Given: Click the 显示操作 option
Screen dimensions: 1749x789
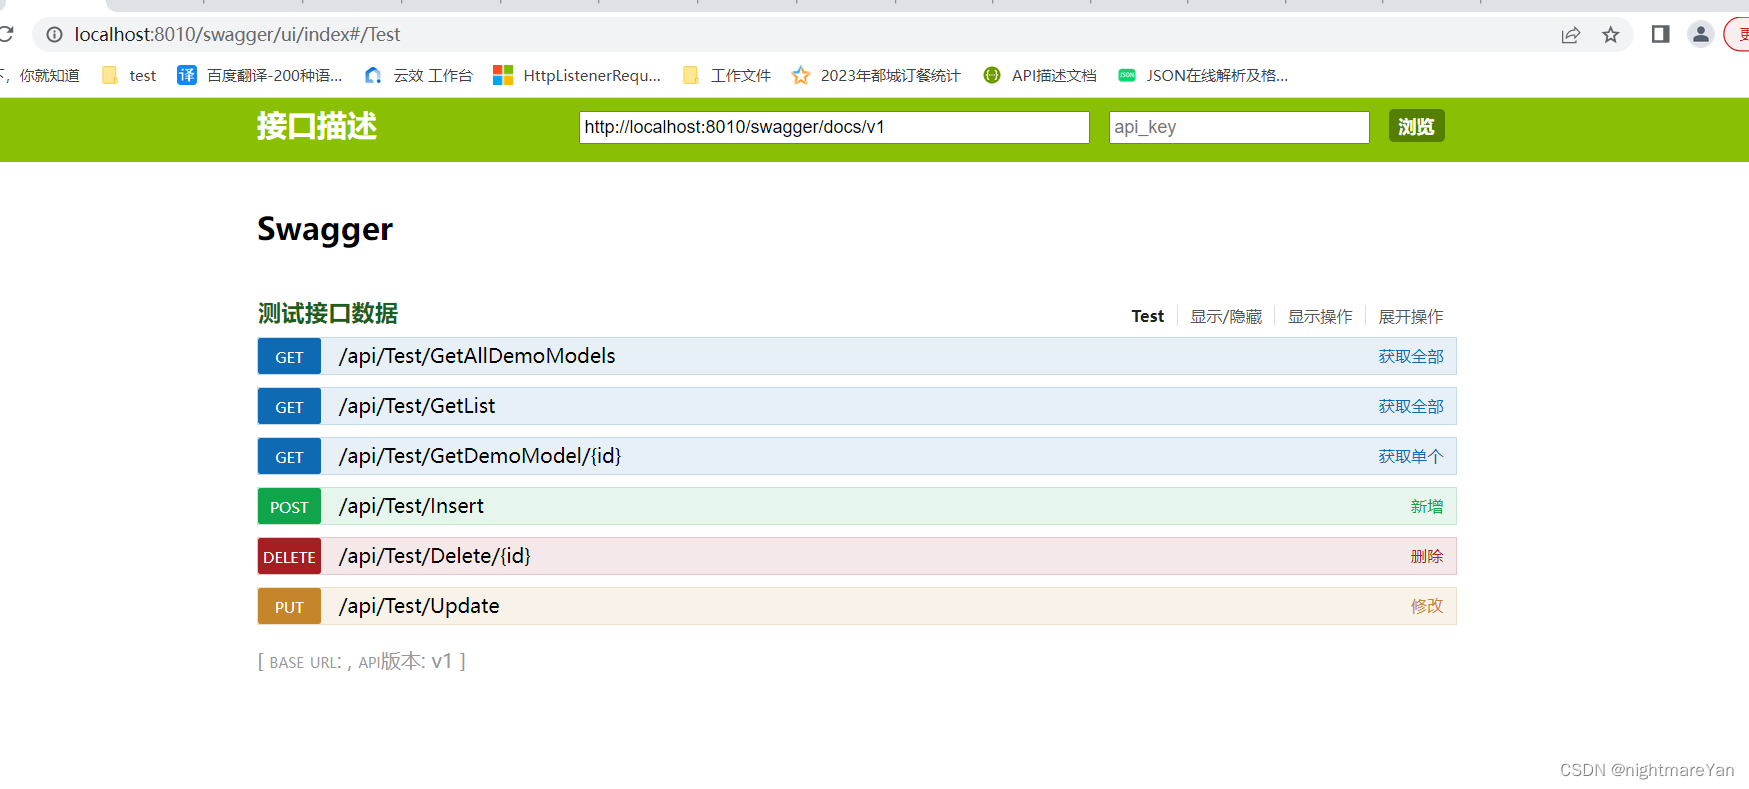Looking at the screenshot, I should click(x=1320, y=317).
